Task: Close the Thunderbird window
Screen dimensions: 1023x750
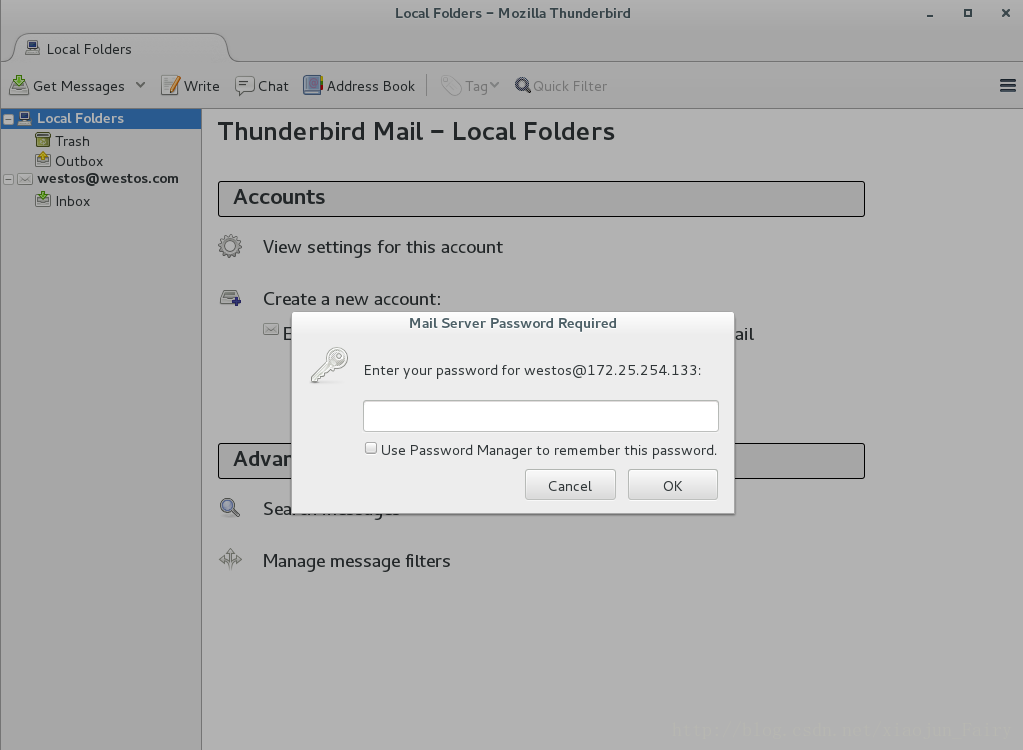Action: click(x=1005, y=13)
